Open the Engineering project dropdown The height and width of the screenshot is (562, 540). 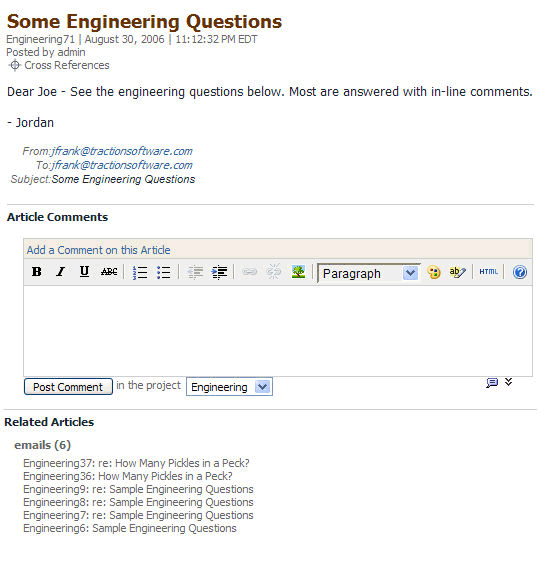(x=229, y=387)
